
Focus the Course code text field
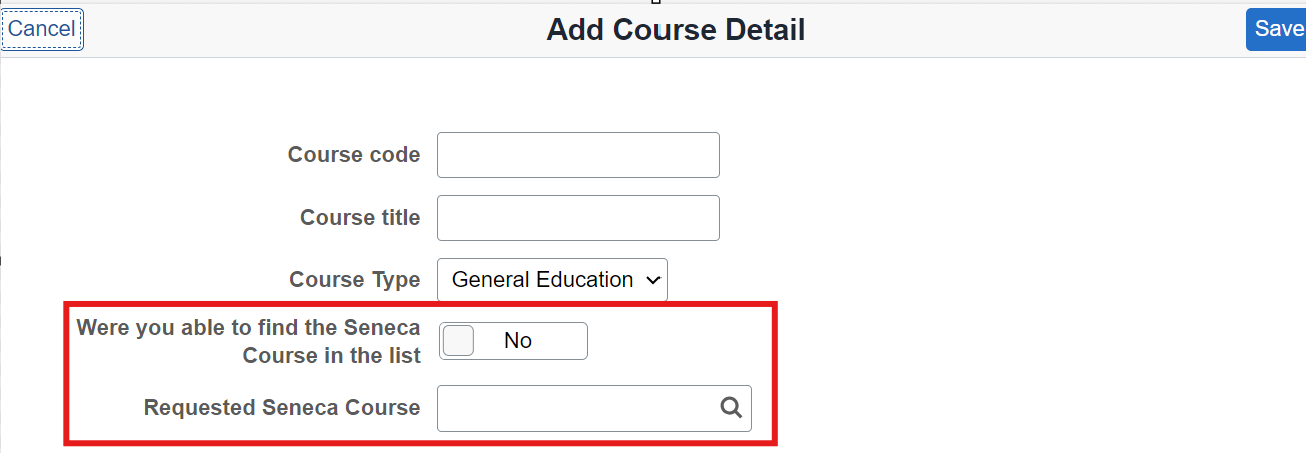click(x=578, y=155)
